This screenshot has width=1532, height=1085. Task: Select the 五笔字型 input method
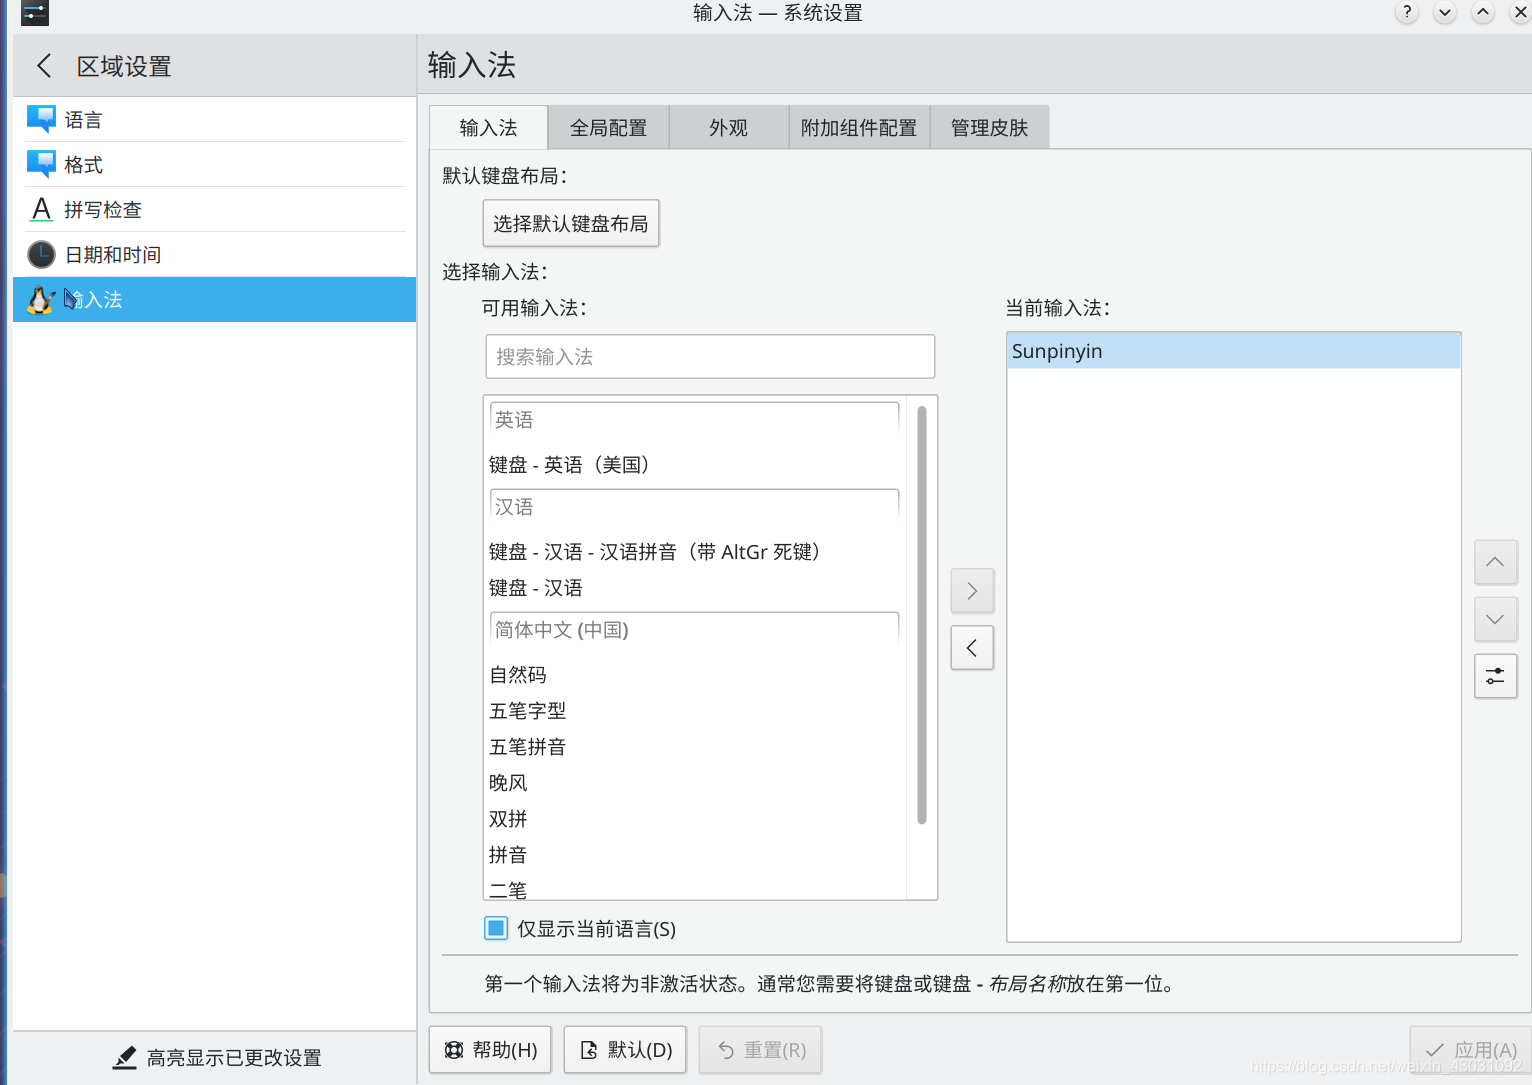[695, 711]
